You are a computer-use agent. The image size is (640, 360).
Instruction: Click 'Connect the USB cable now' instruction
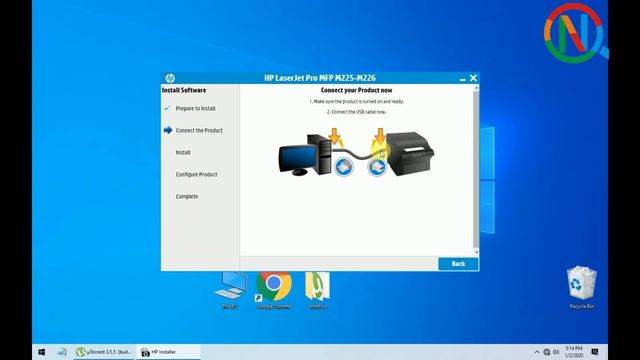(356, 112)
